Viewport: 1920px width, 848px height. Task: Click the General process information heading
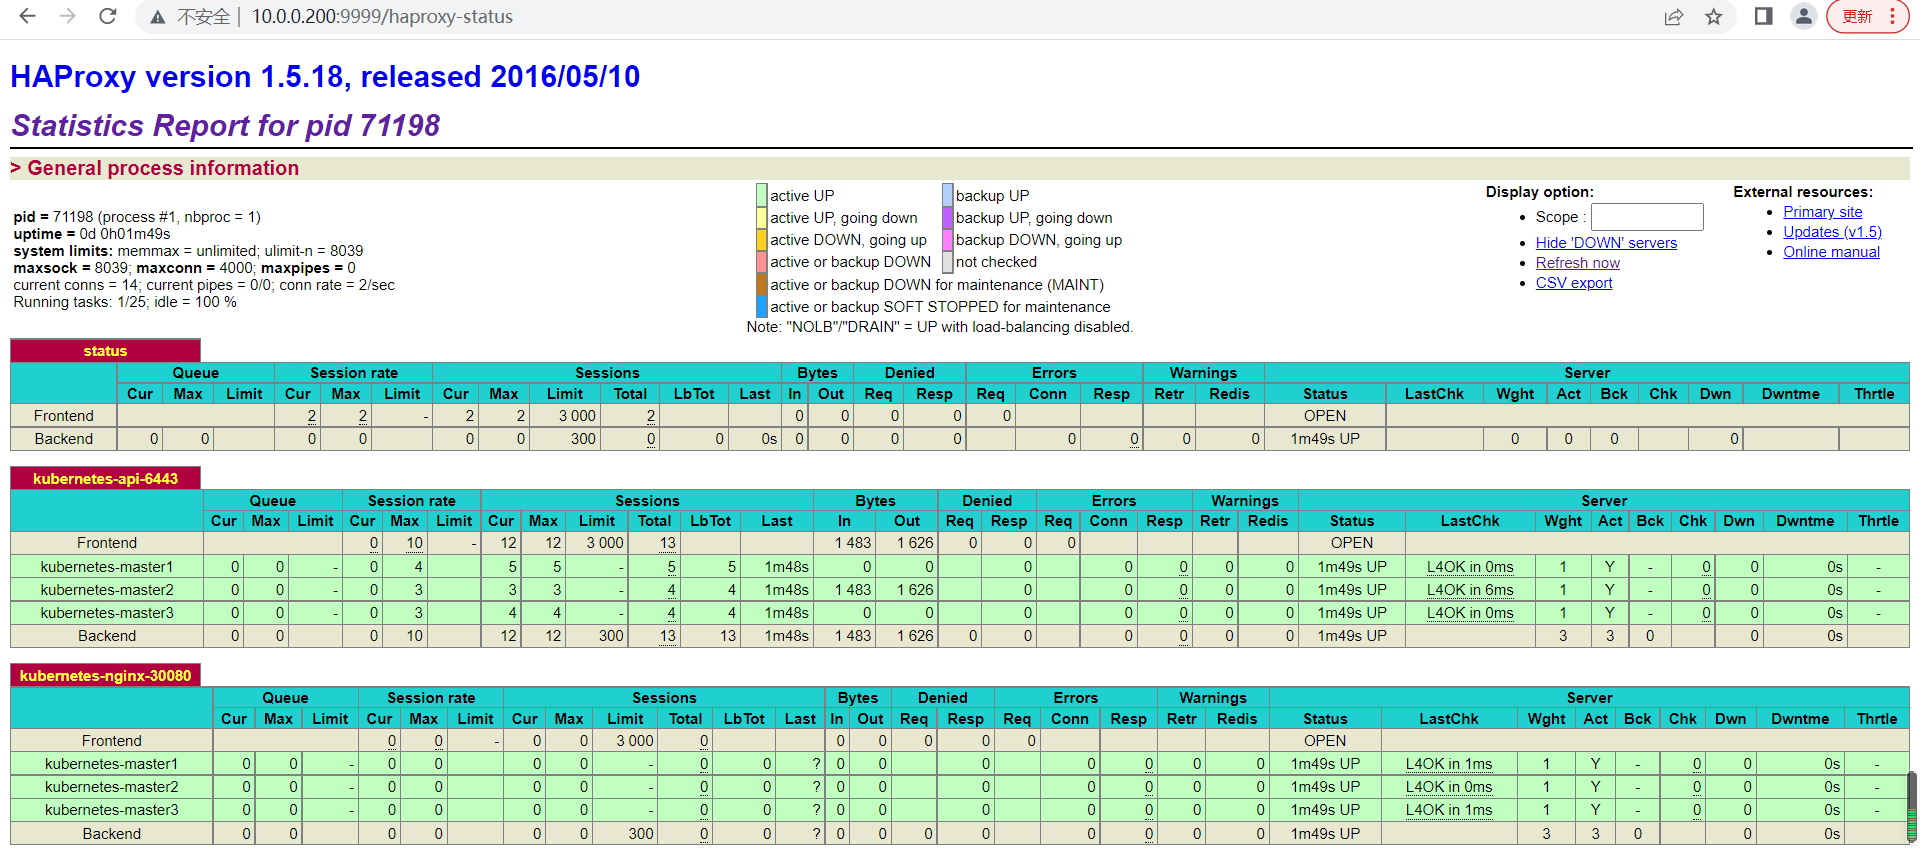pos(163,168)
